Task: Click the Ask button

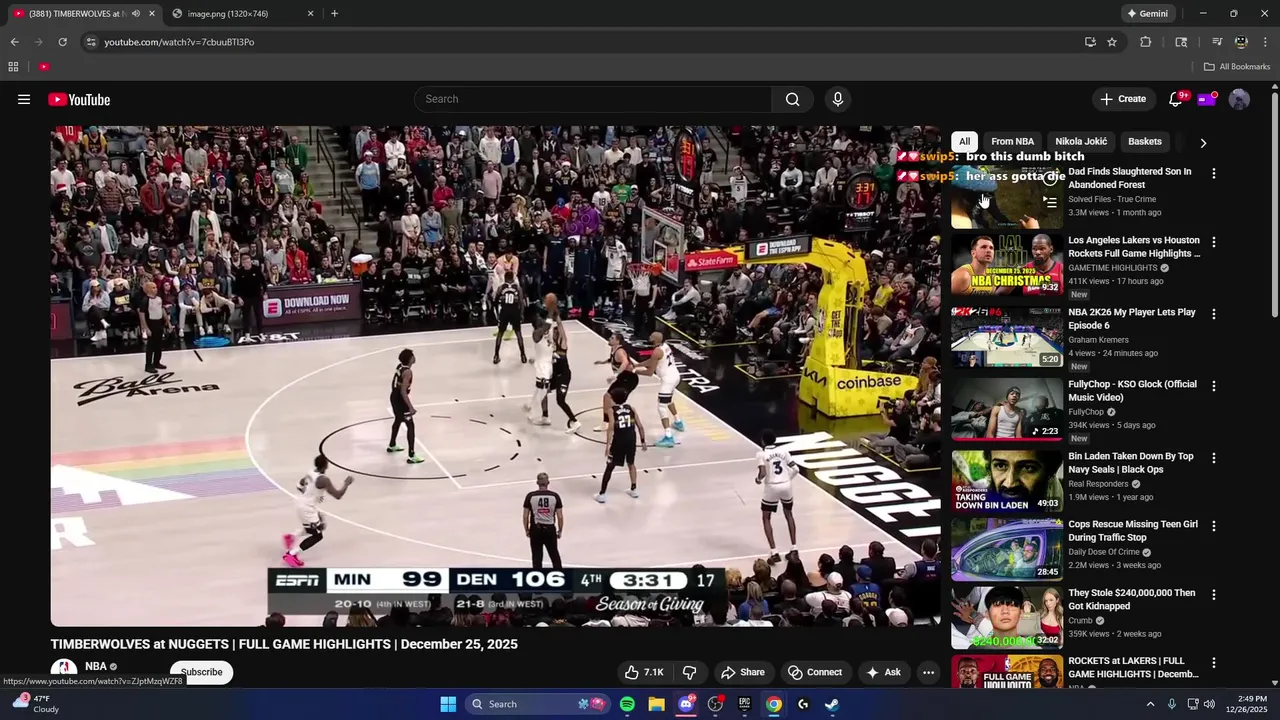Action: (x=883, y=672)
